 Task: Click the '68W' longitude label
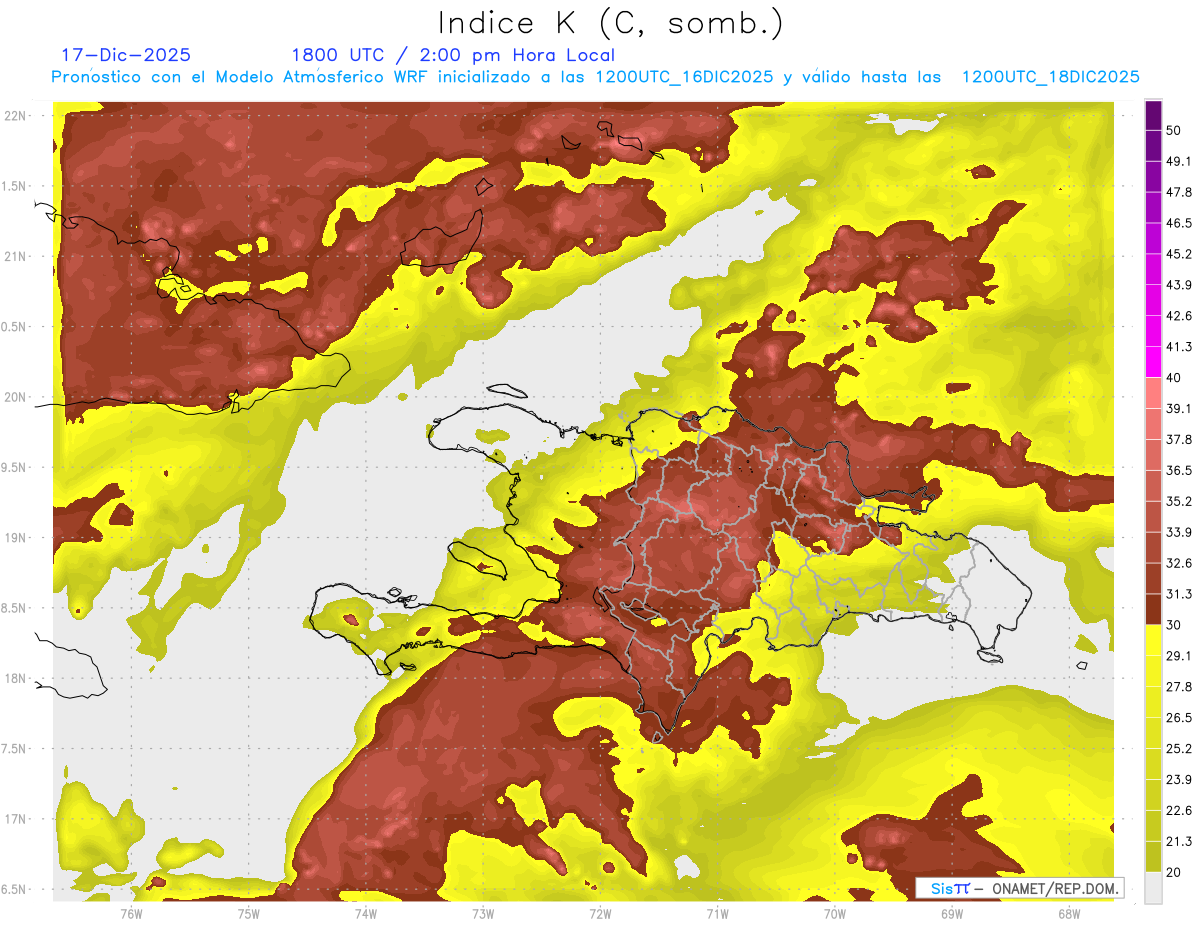[x=1069, y=913]
